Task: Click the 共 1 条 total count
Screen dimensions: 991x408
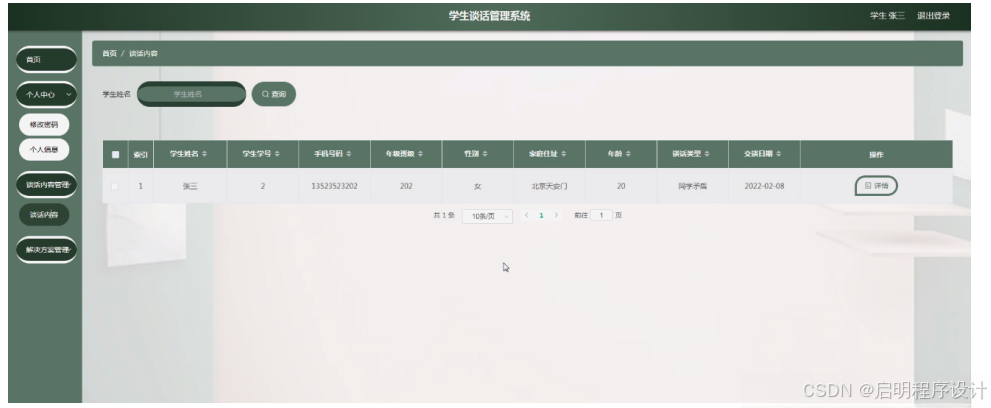Action: (x=444, y=215)
